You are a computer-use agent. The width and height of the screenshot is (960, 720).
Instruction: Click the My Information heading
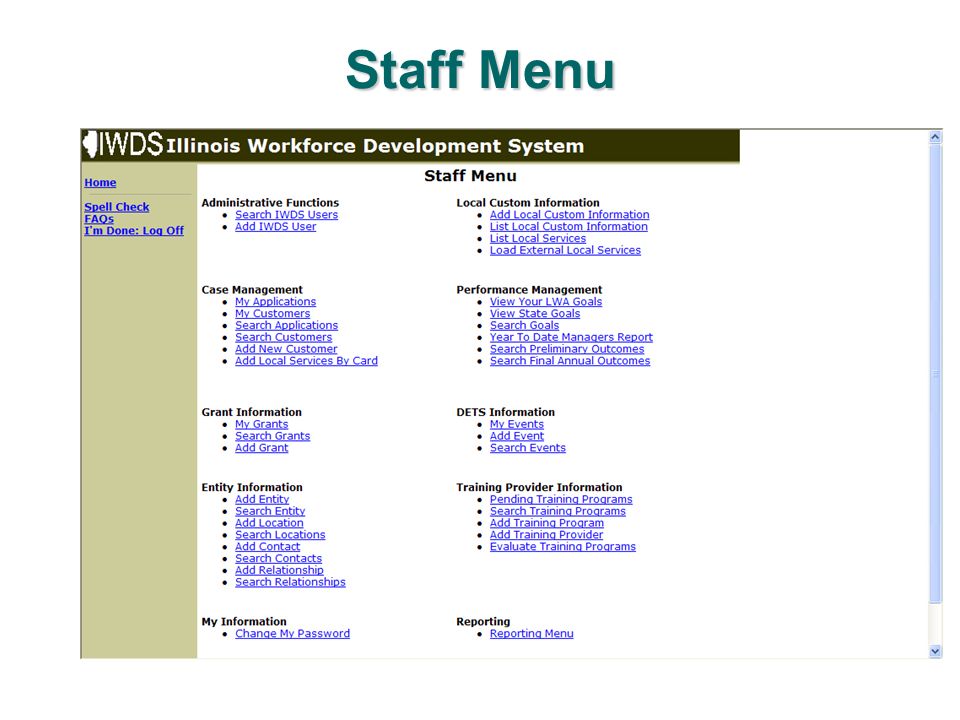[x=244, y=621]
